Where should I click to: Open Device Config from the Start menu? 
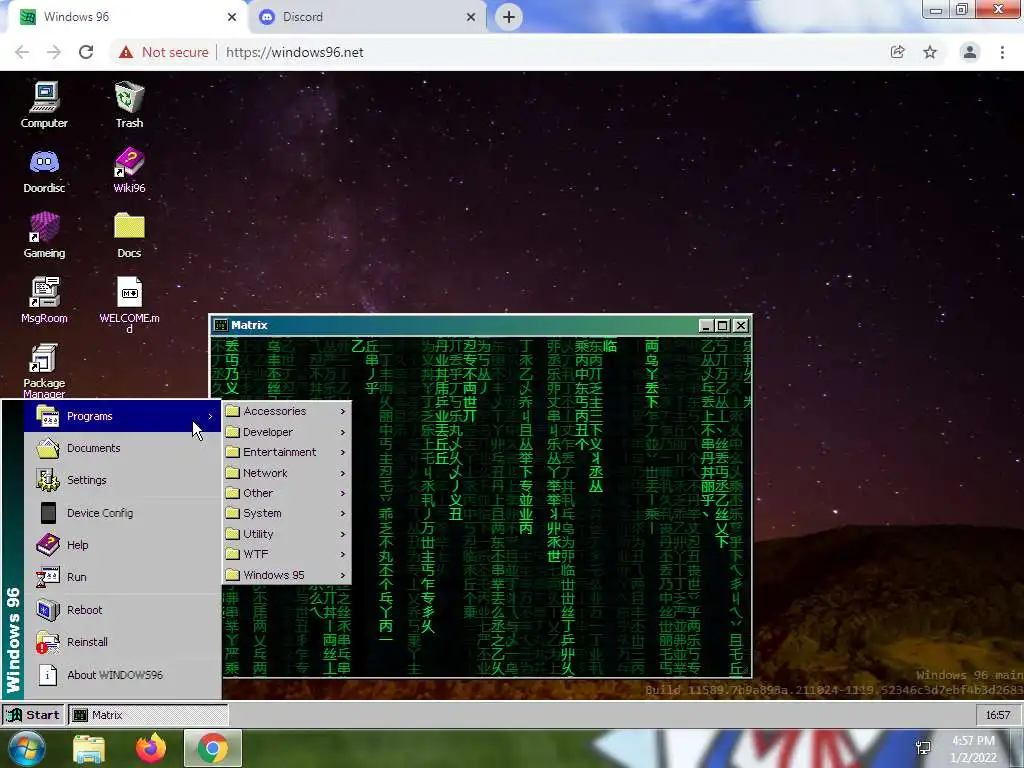pyautogui.click(x=122, y=513)
